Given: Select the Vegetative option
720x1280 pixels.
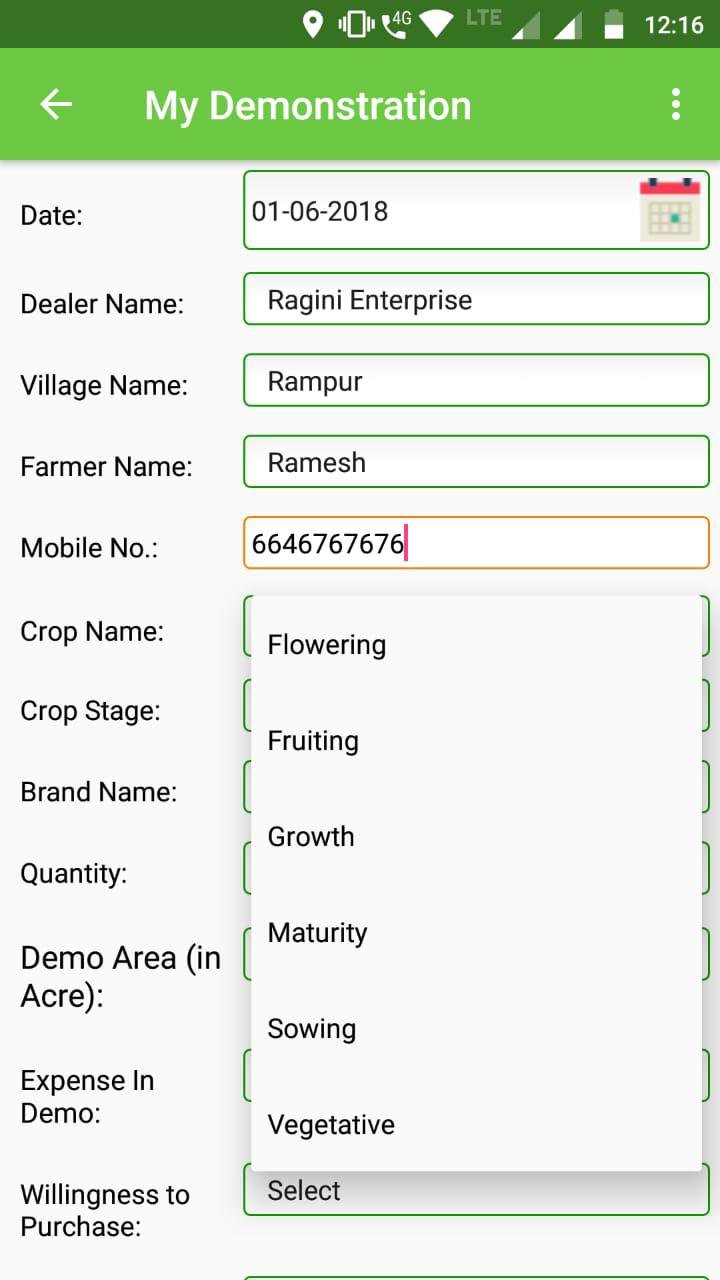Looking at the screenshot, I should 331,1125.
